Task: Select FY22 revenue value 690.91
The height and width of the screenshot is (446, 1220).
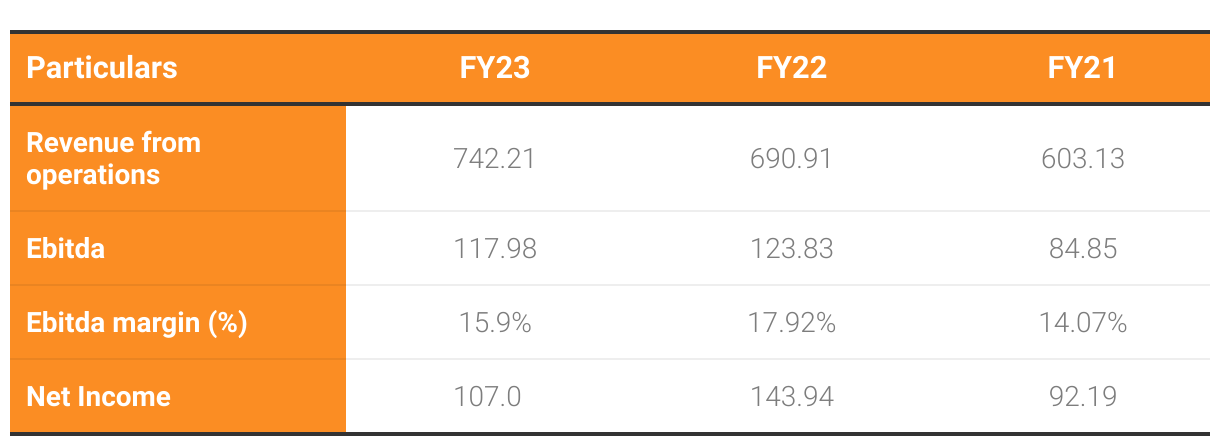Action: click(x=791, y=159)
